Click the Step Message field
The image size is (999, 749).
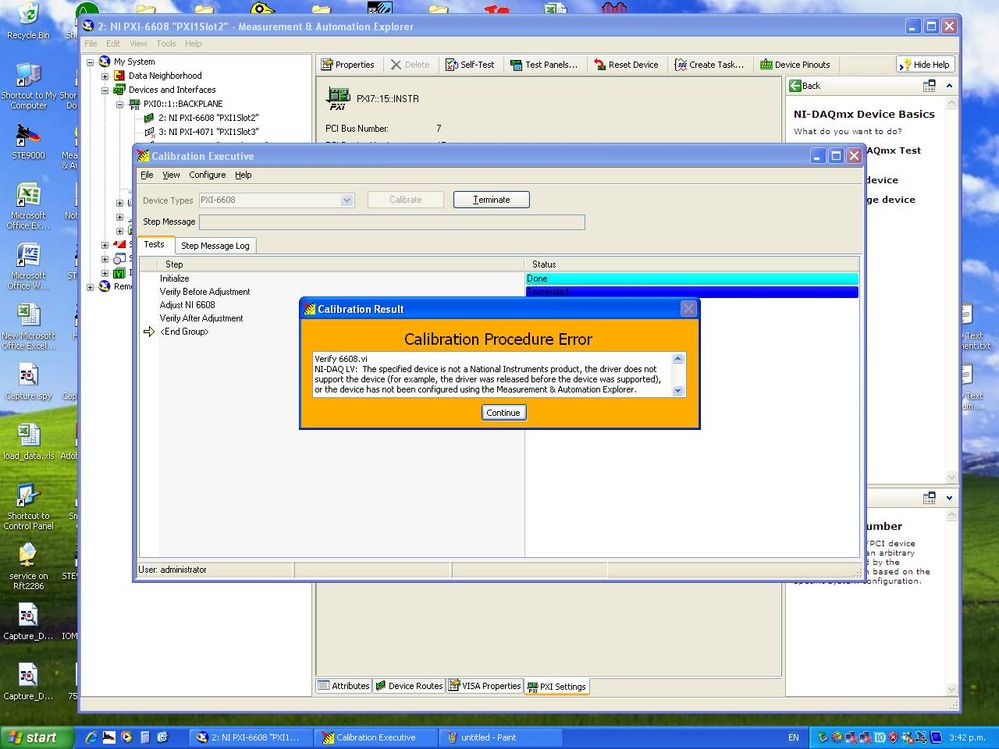pos(392,222)
